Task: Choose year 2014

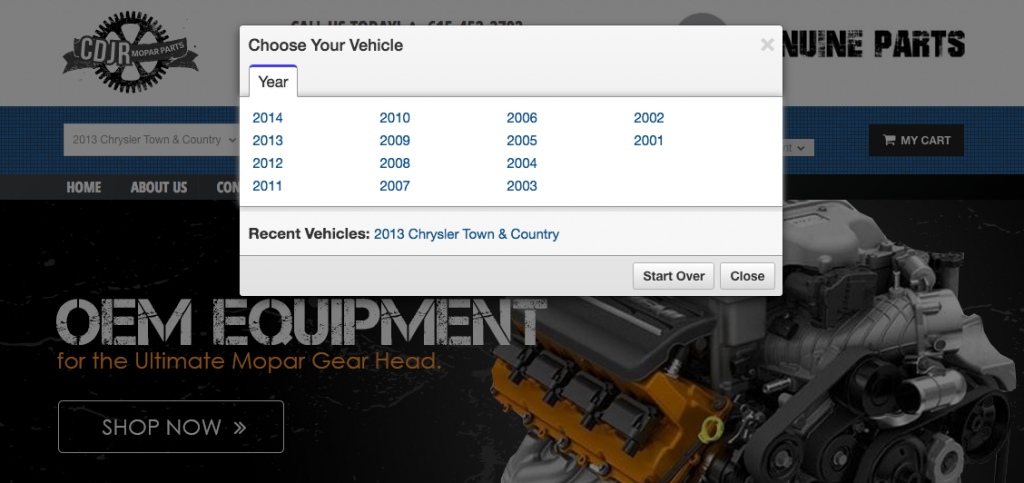Action: [x=268, y=118]
